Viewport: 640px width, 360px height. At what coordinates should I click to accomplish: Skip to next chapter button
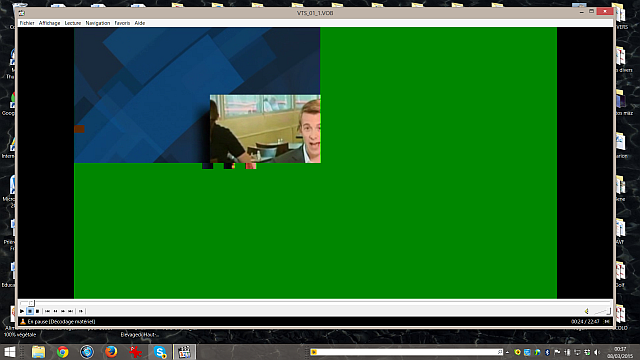pos(71,311)
